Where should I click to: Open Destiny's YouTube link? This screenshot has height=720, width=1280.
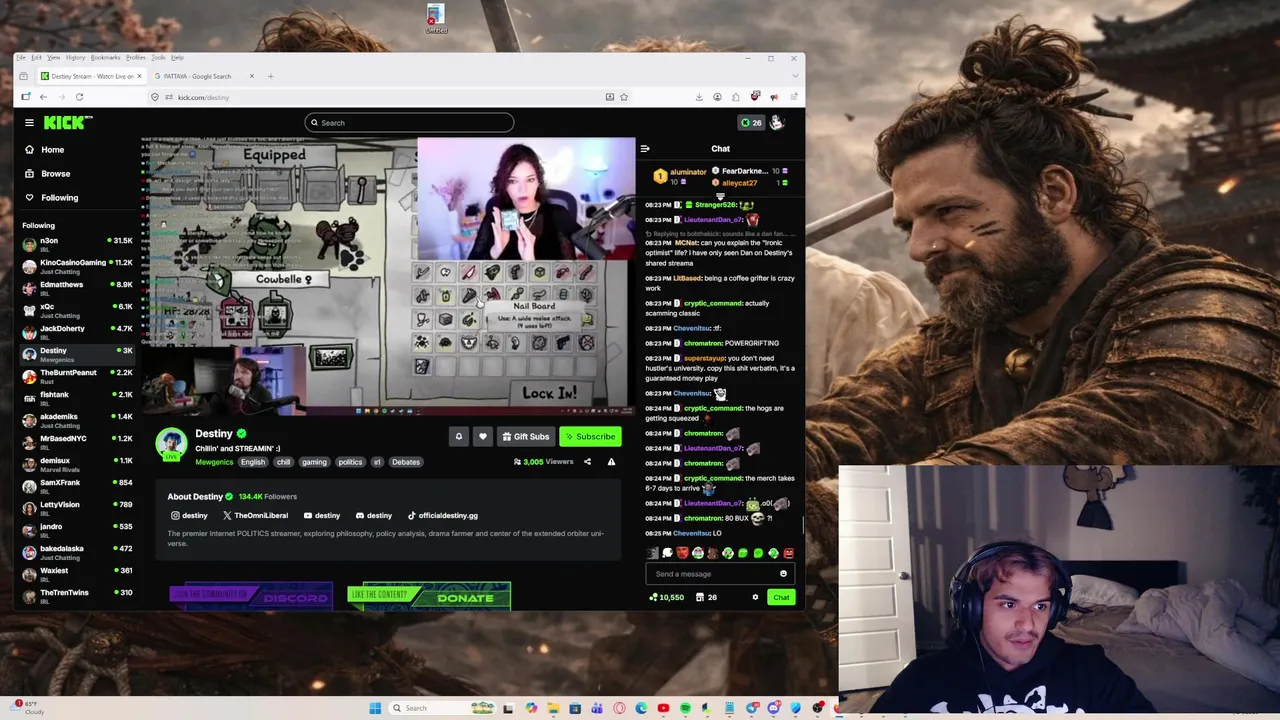(321, 515)
